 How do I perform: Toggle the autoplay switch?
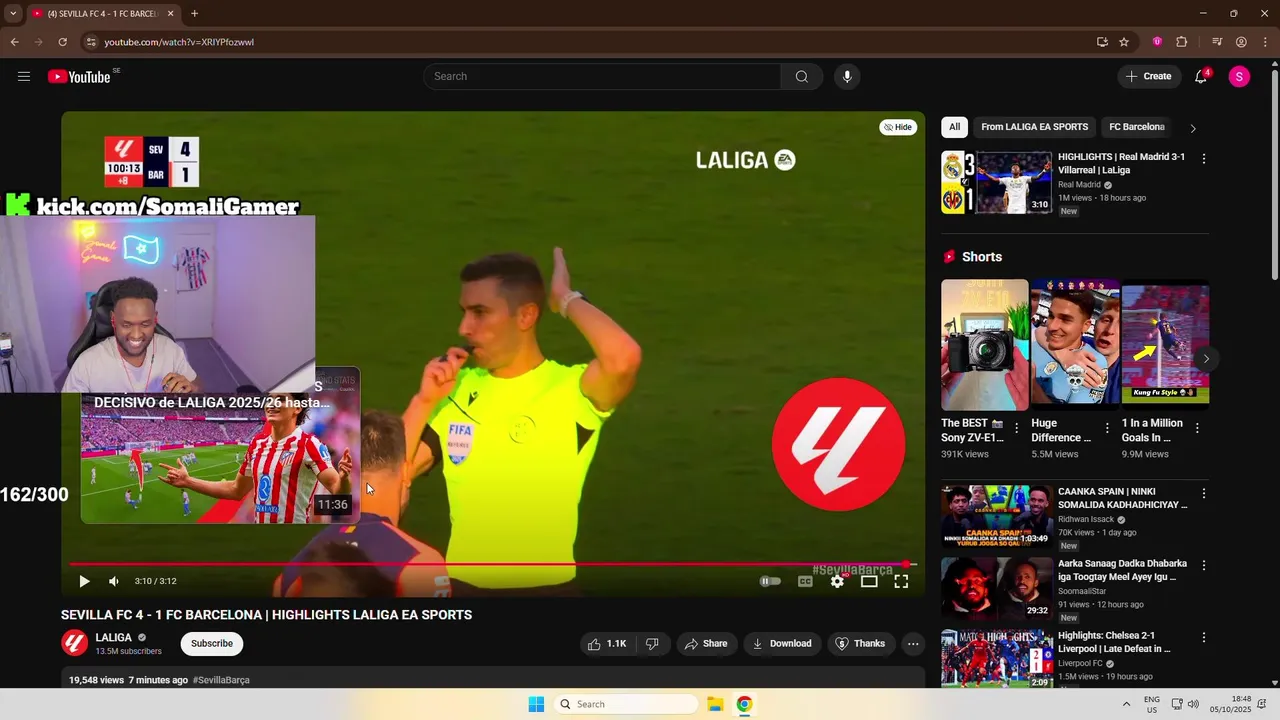(770, 581)
